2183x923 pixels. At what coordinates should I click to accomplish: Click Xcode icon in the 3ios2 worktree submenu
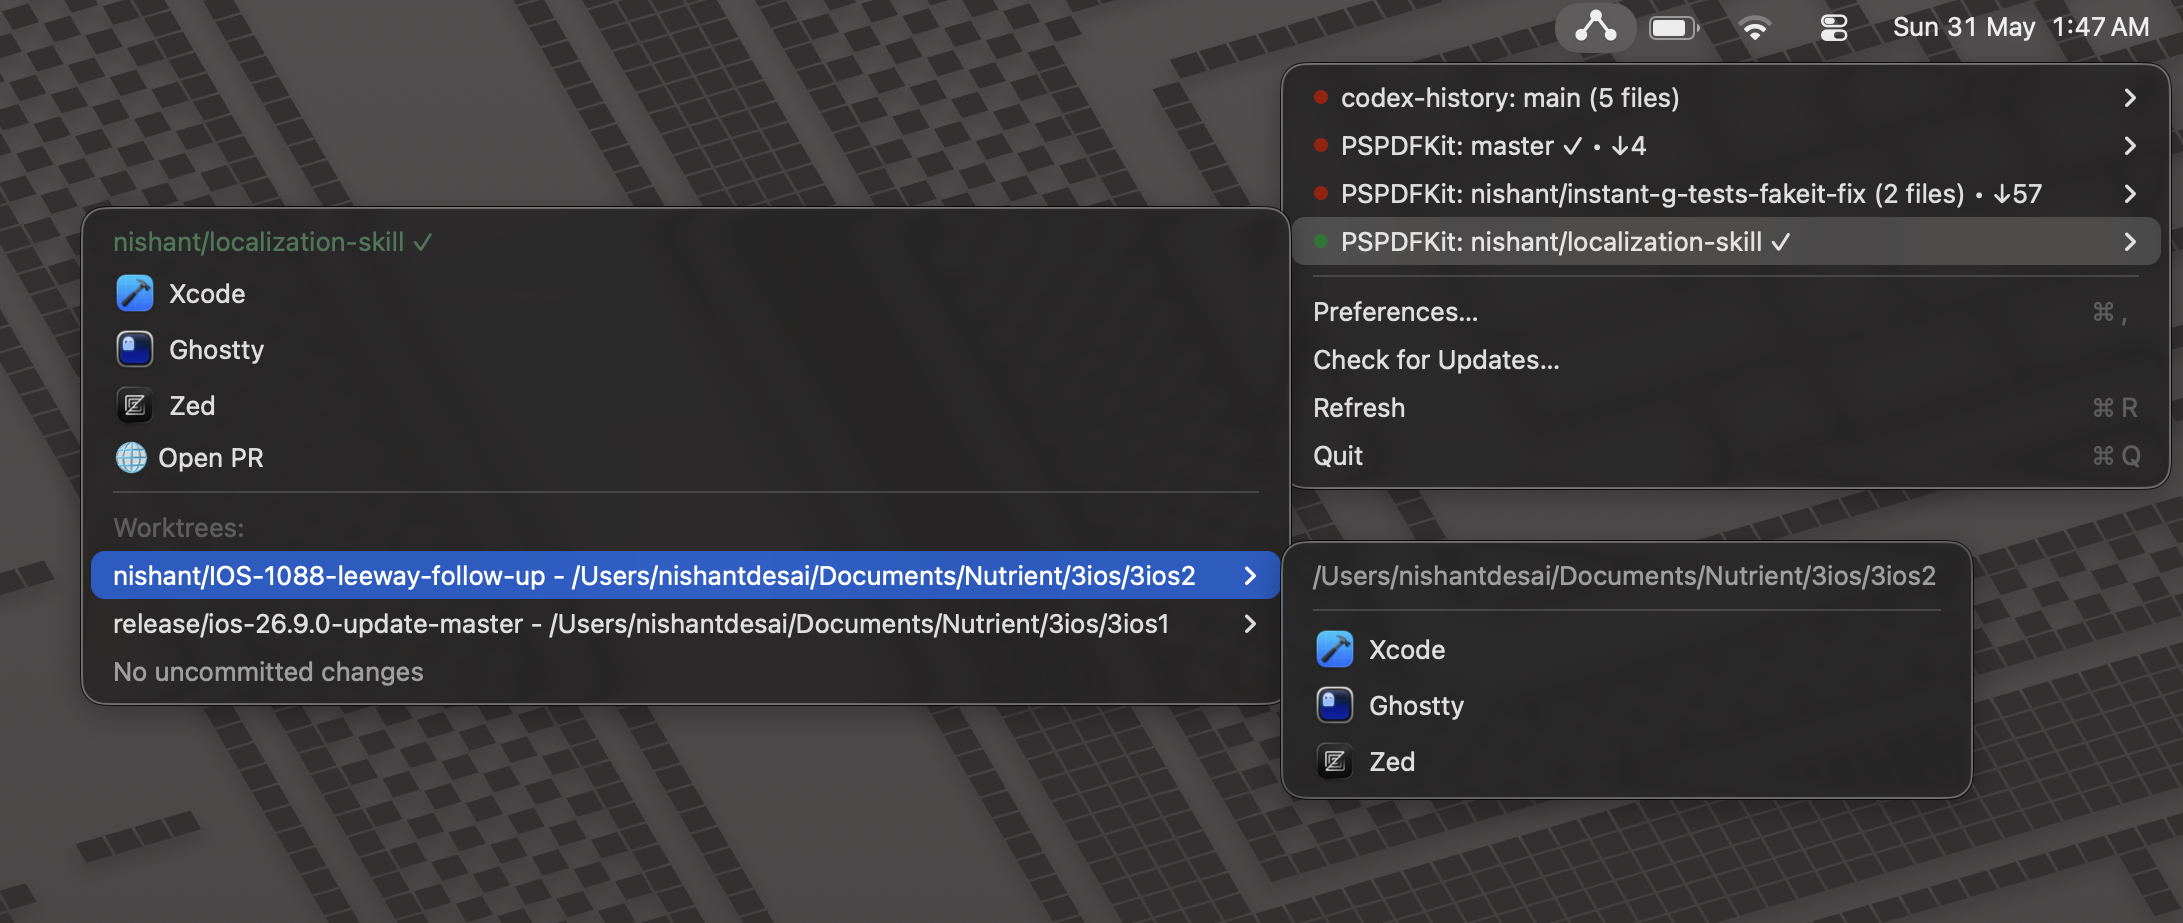click(x=1335, y=650)
